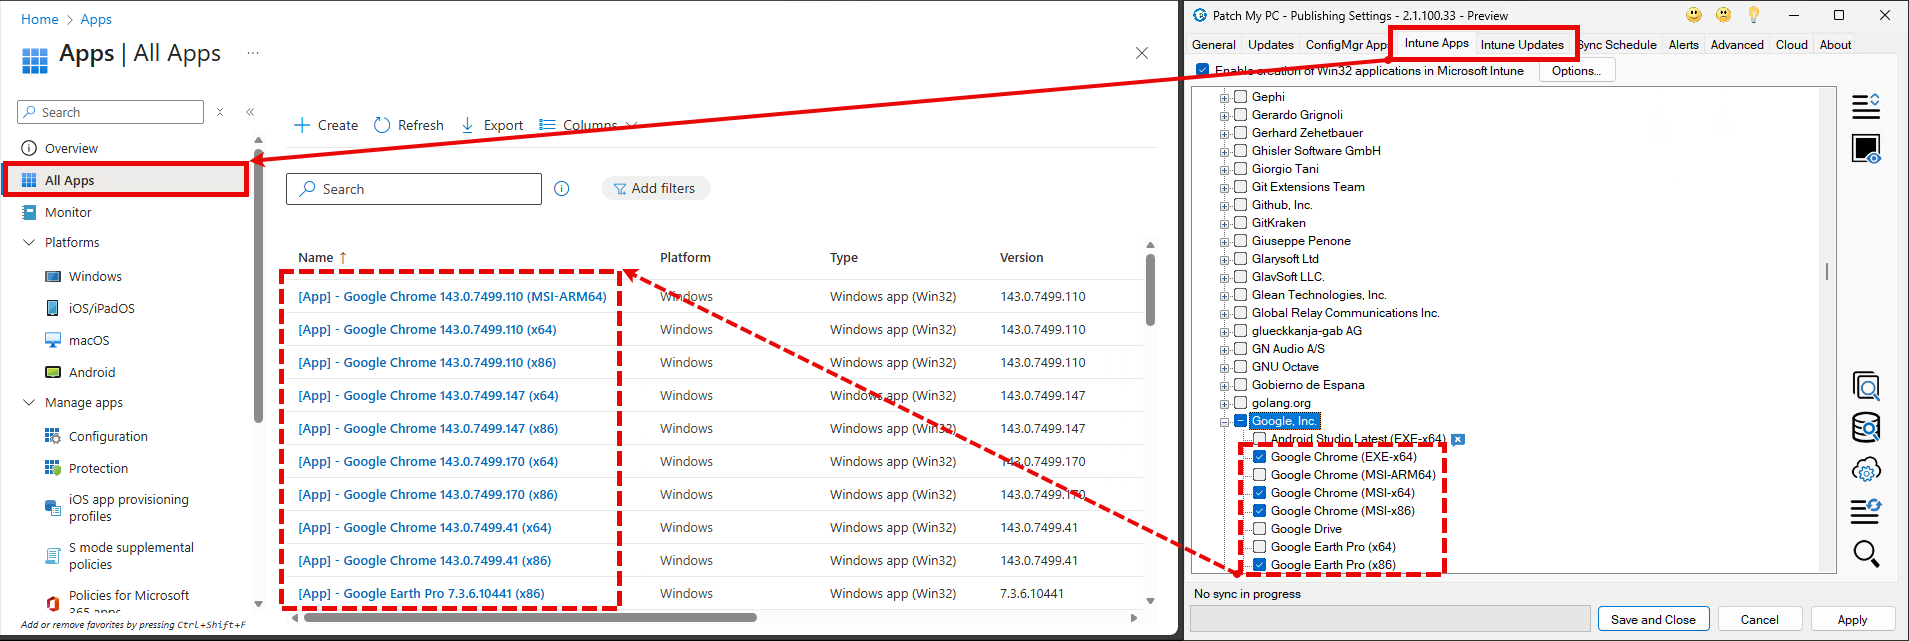This screenshot has height=641, width=1909.
Task: Check the Google Drive checkbox
Action: [1260, 529]
